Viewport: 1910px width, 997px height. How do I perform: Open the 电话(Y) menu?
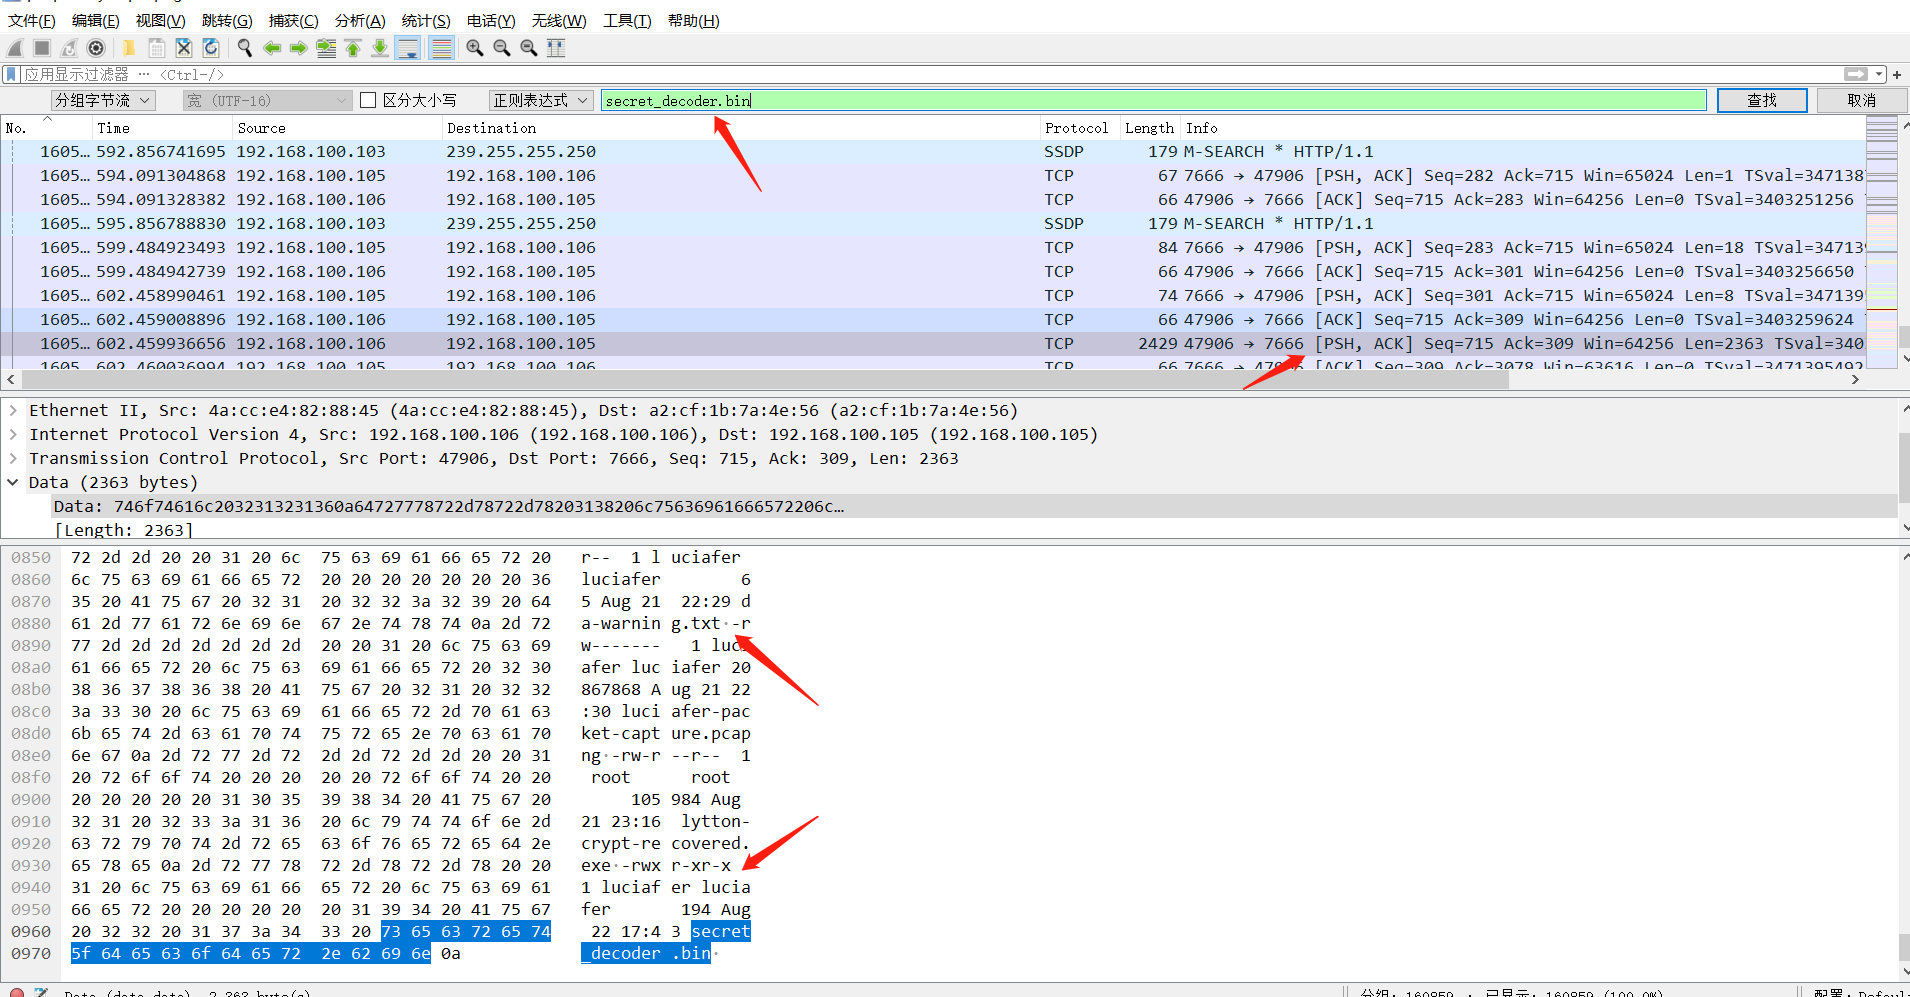coord(491,21)
